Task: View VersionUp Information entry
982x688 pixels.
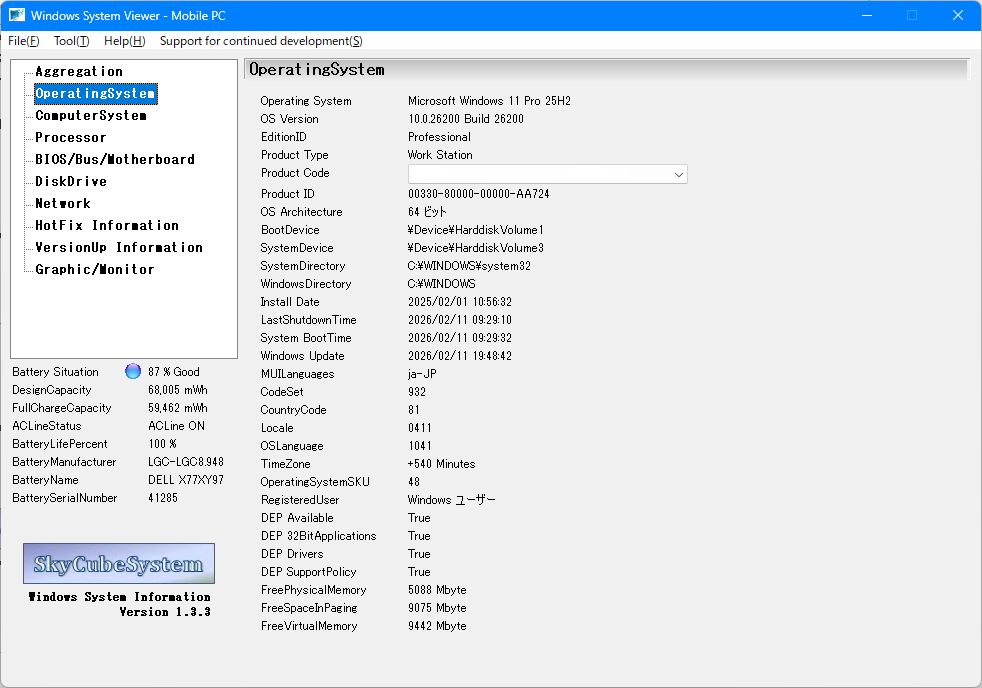Action: click(119, 248)
